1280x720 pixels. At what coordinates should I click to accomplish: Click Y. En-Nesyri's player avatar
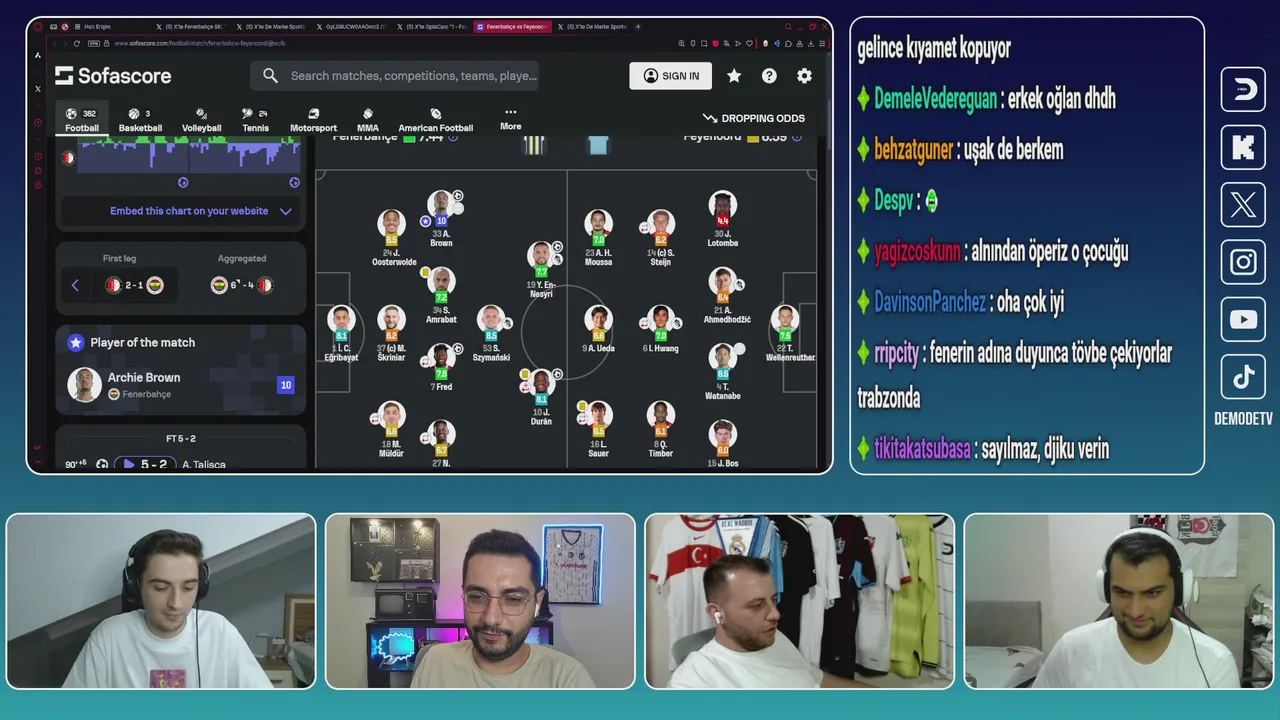pyautogui.click(x=541, y=256)
